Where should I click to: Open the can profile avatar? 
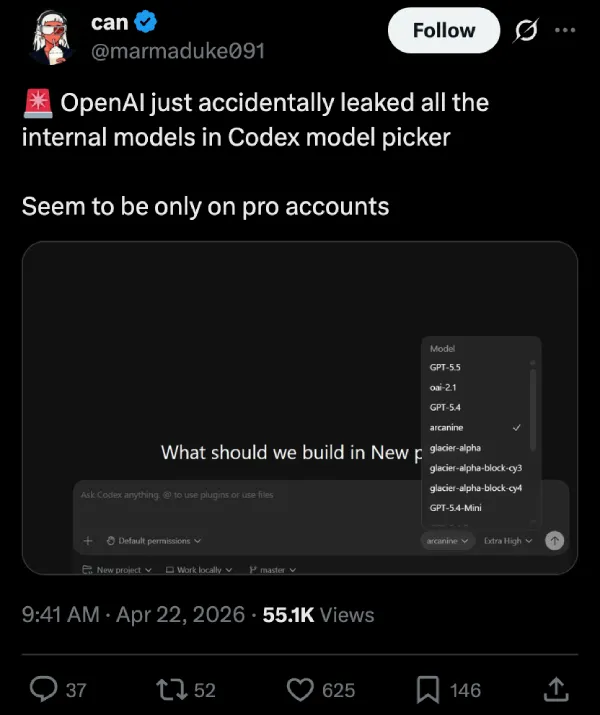[52, 37]
